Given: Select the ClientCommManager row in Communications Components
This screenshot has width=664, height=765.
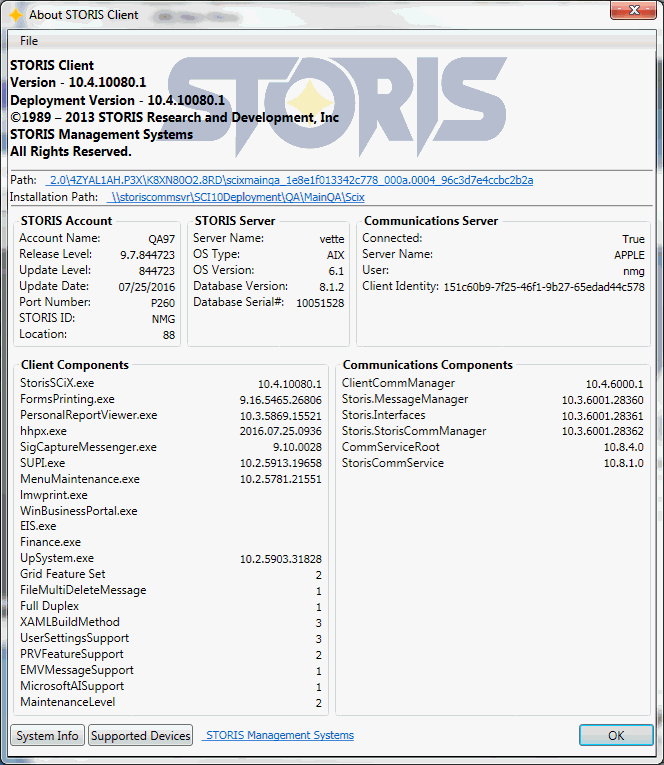Looking at the screenshot, I should point(398,383).
